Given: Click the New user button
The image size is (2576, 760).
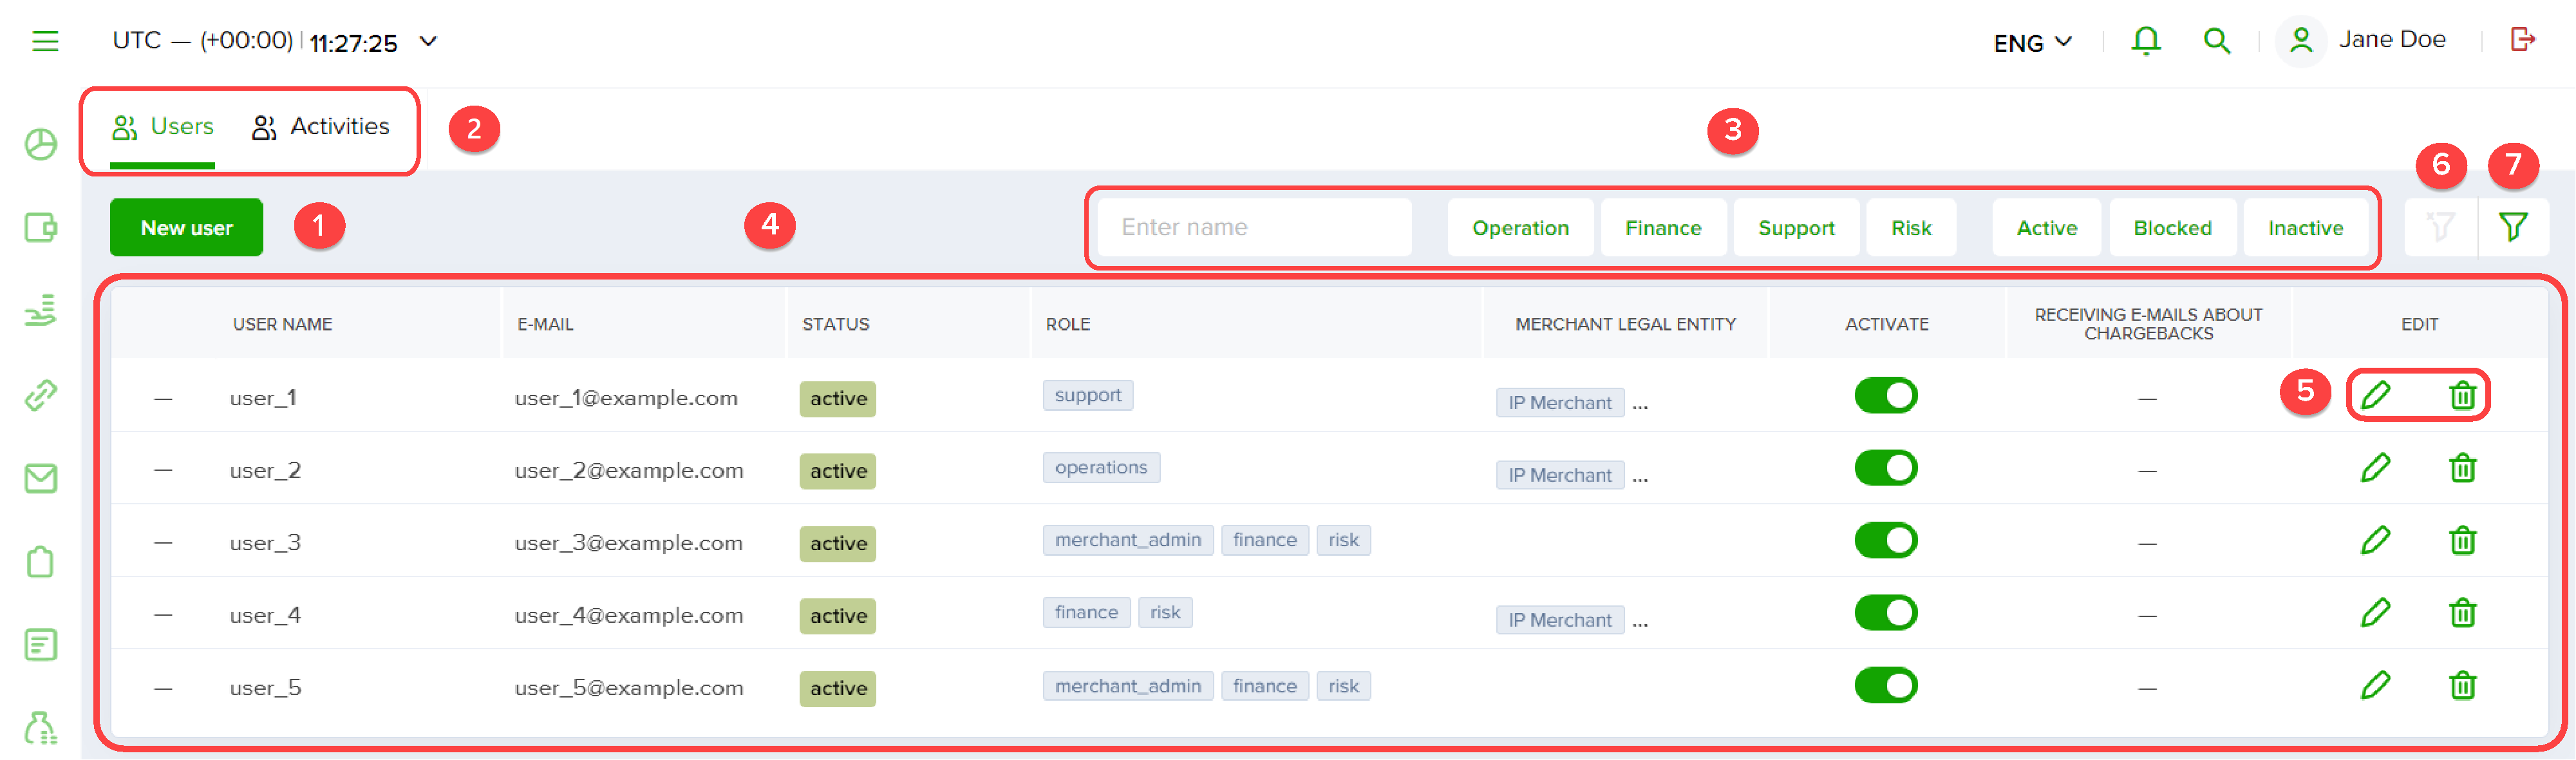Looking at the screenshot, I should [186, 228].
